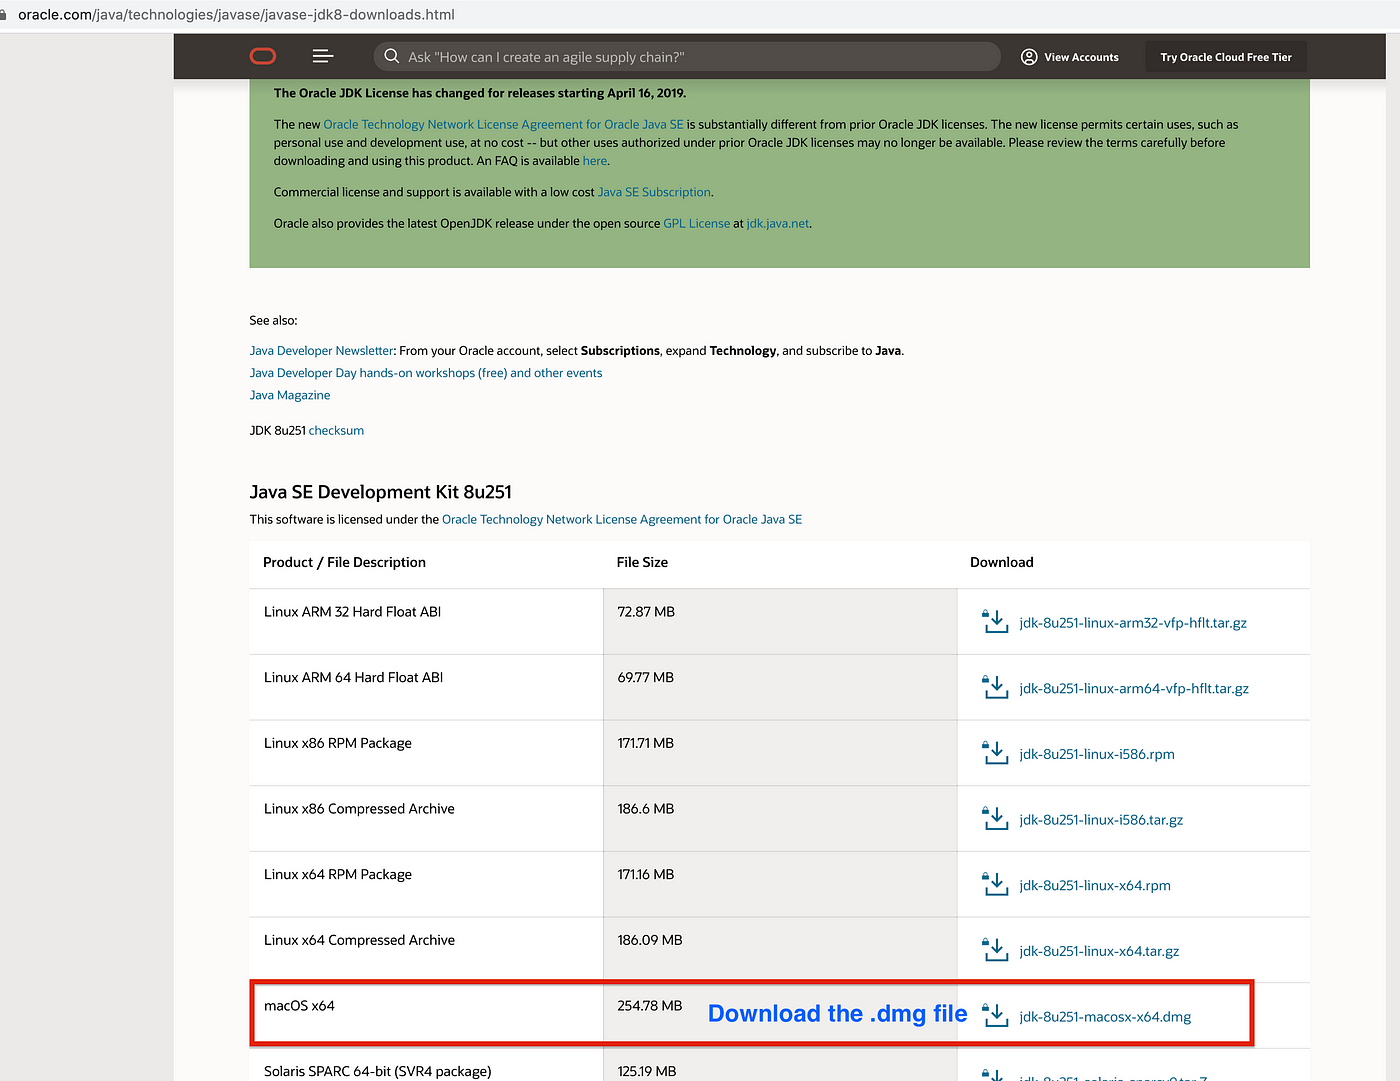Click the browser URL address text

click(x=236, y=14)
